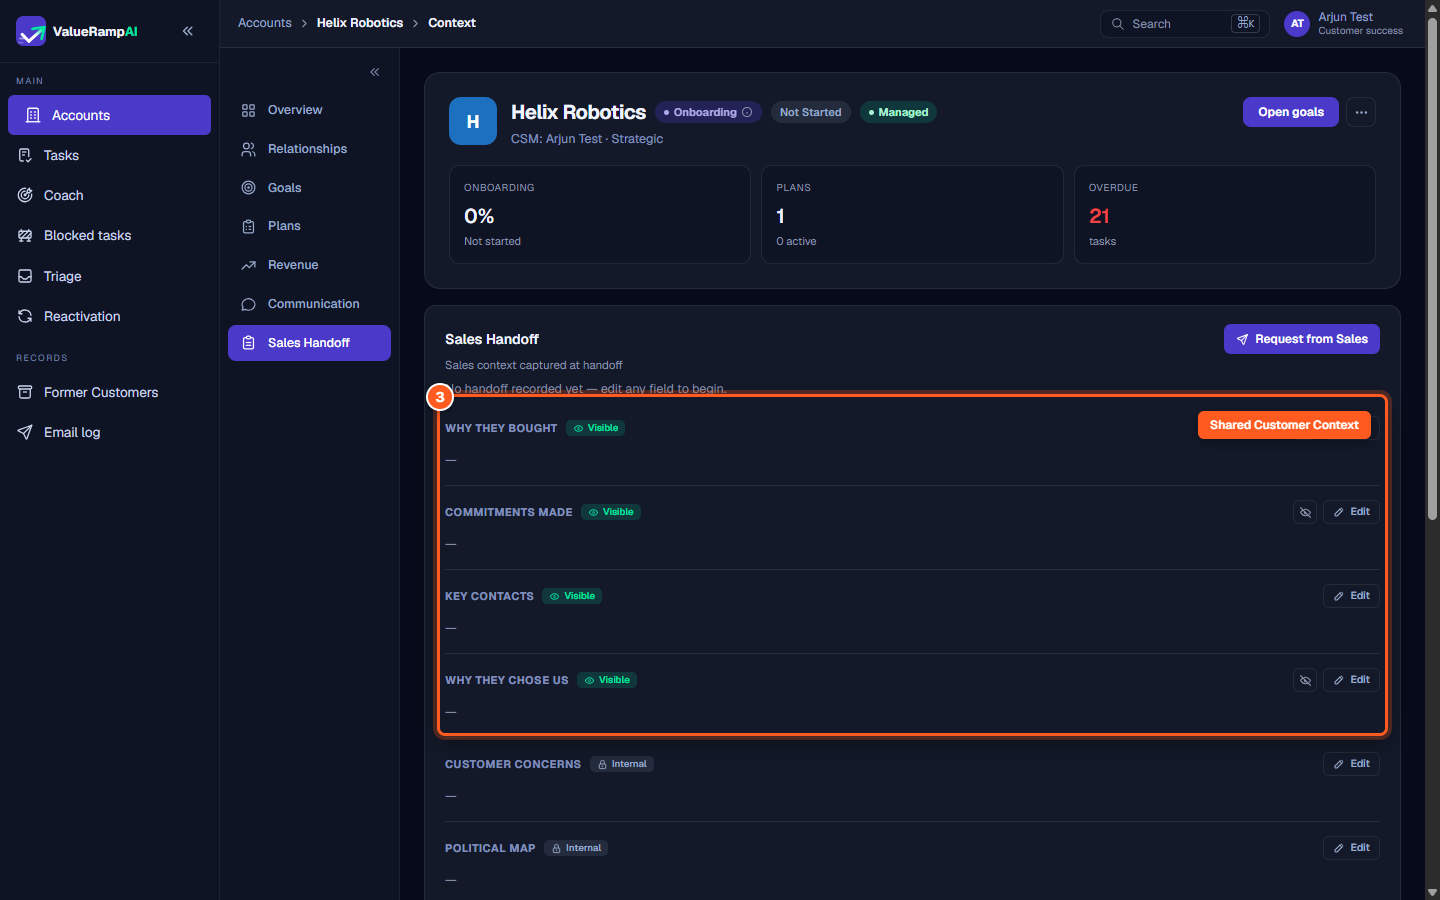Switch to the Relationships tab
1440x900 pixels.
tap(309, 149)
